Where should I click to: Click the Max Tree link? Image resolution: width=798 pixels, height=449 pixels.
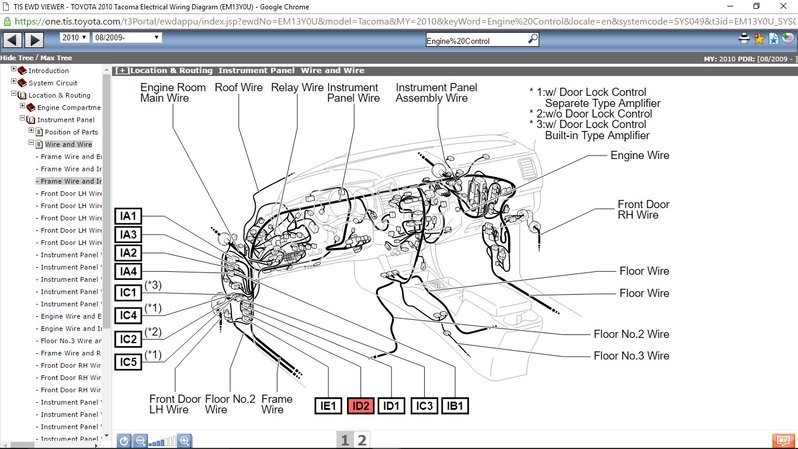point(56,58)
